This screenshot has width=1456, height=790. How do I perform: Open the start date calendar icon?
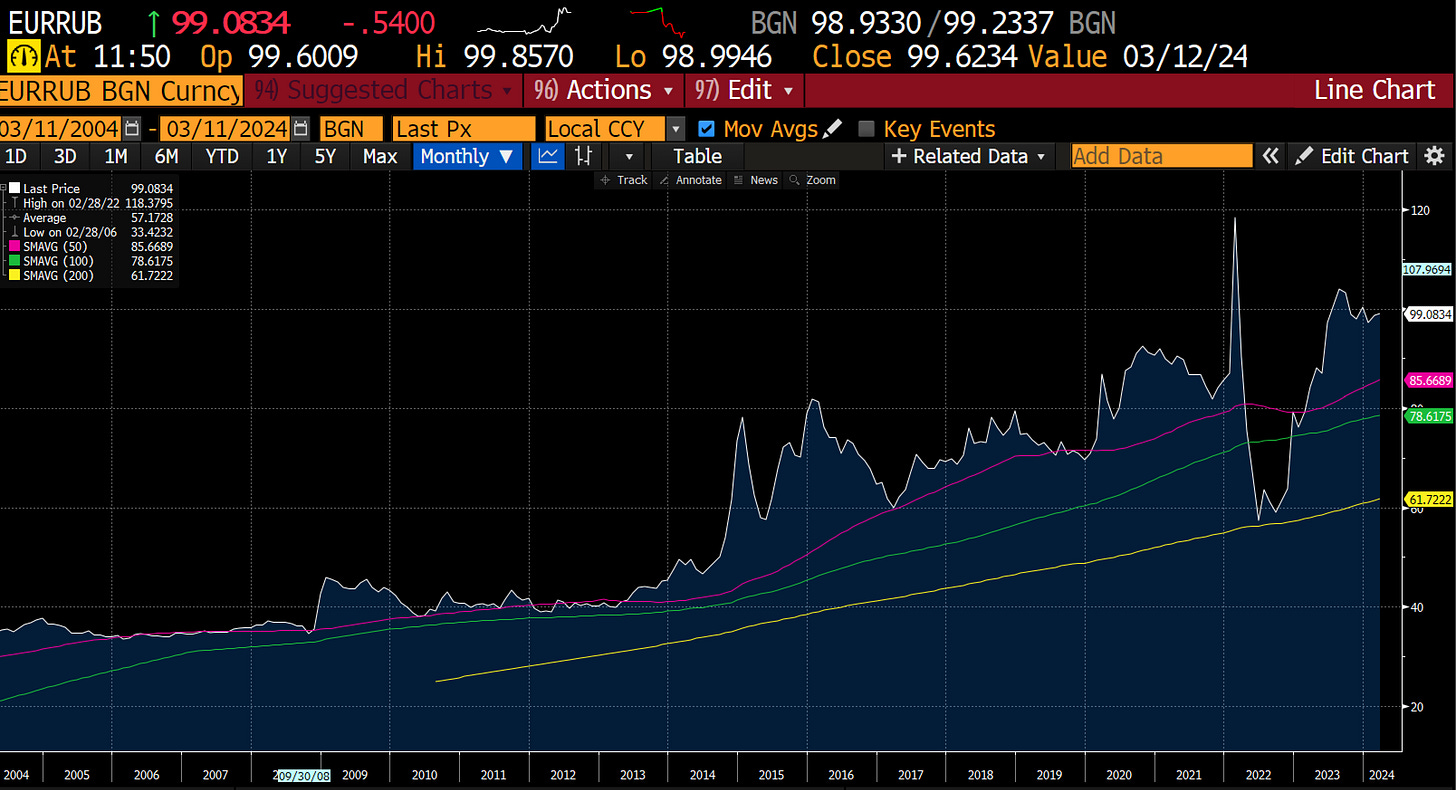(133, 129)
